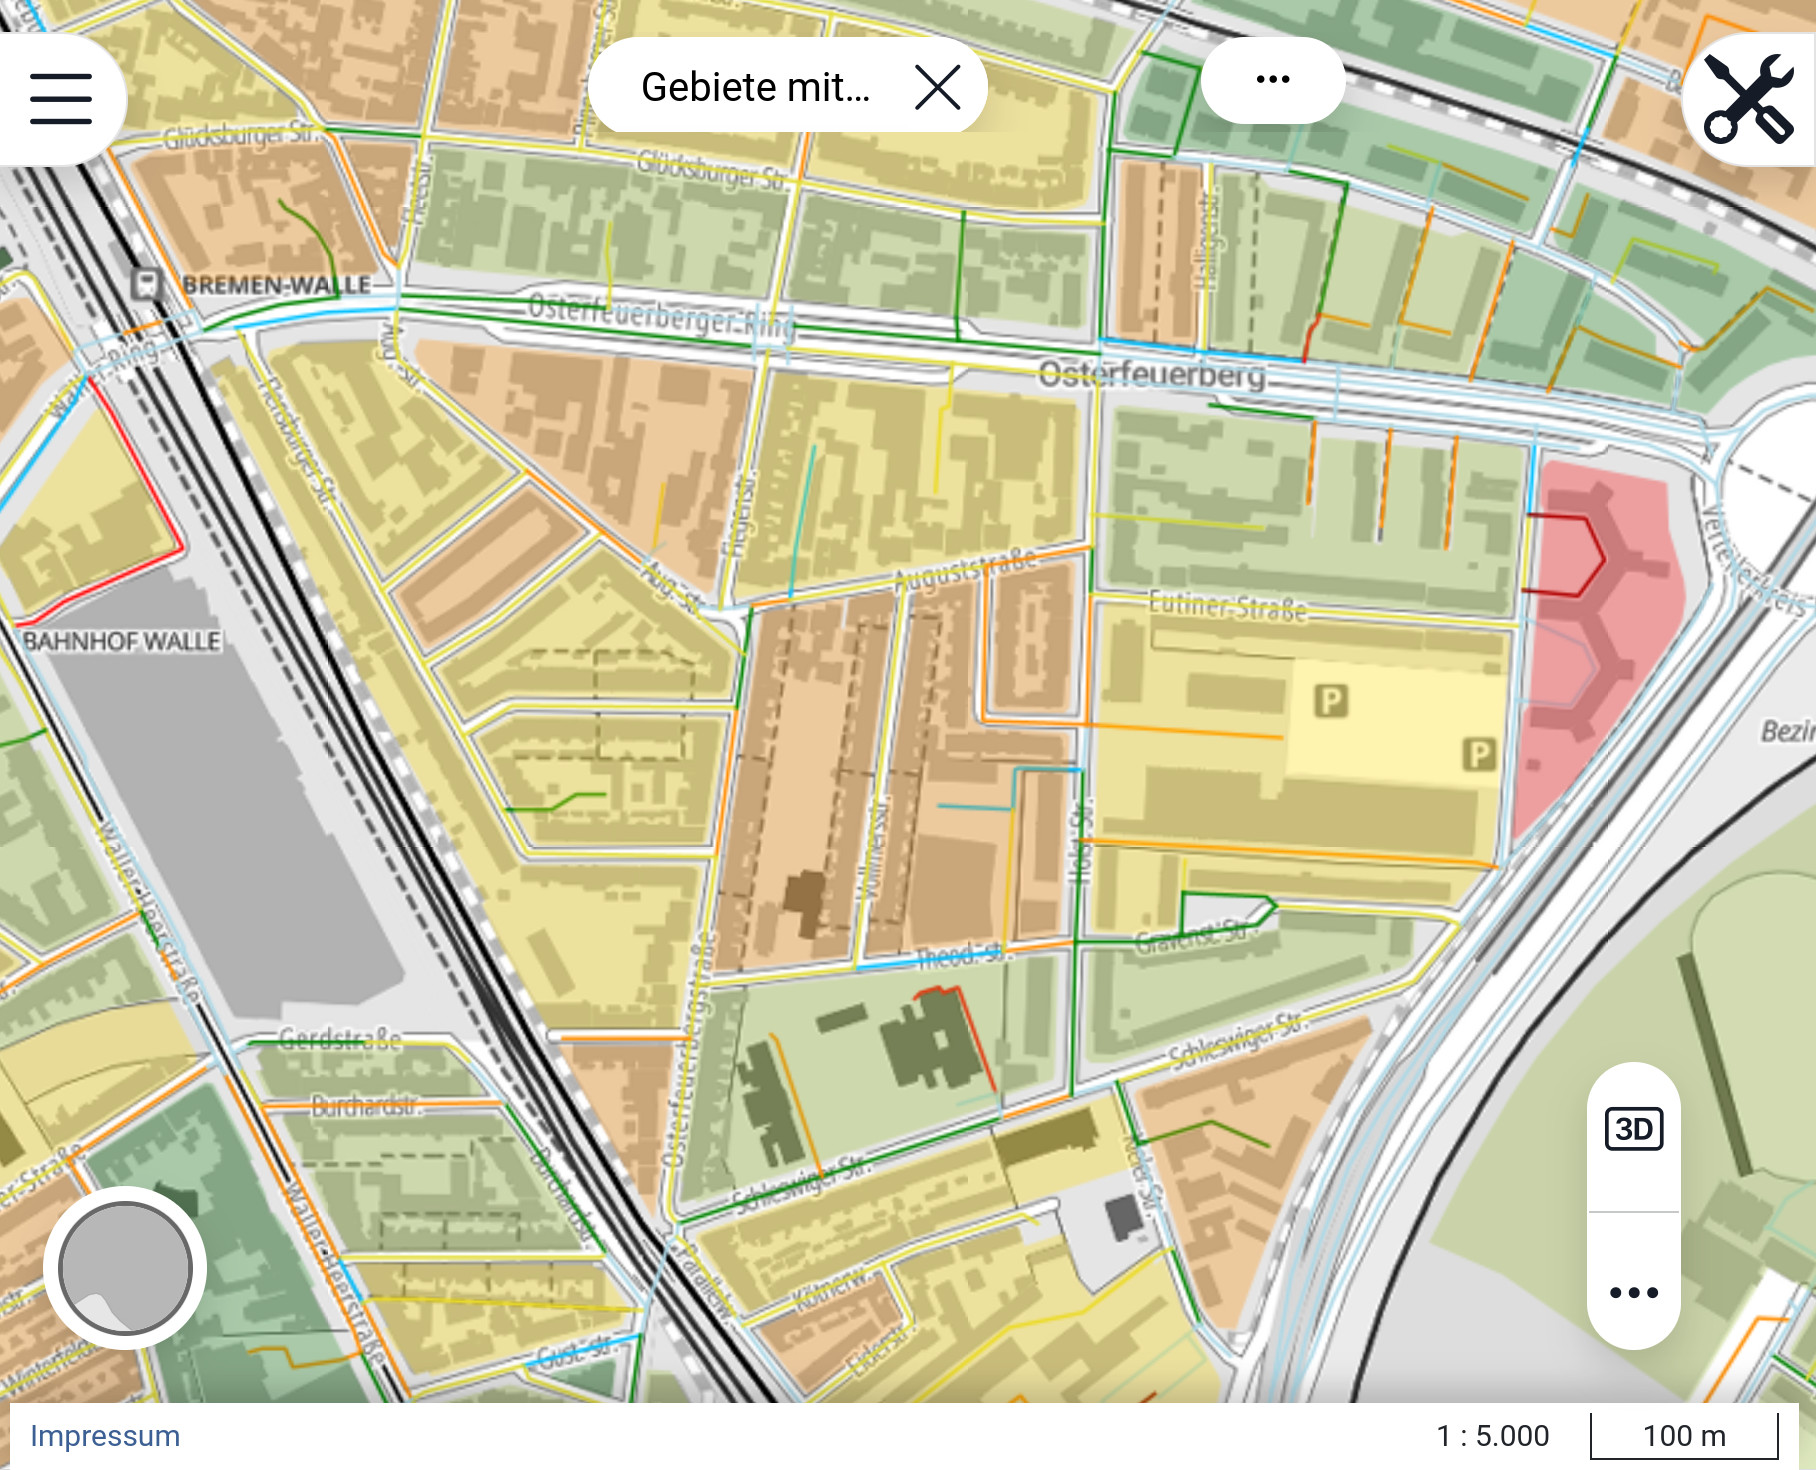Screen dimensions: 1816x1470
Task: Open the top three-dots overflow menu
Action: point(1272,80)
